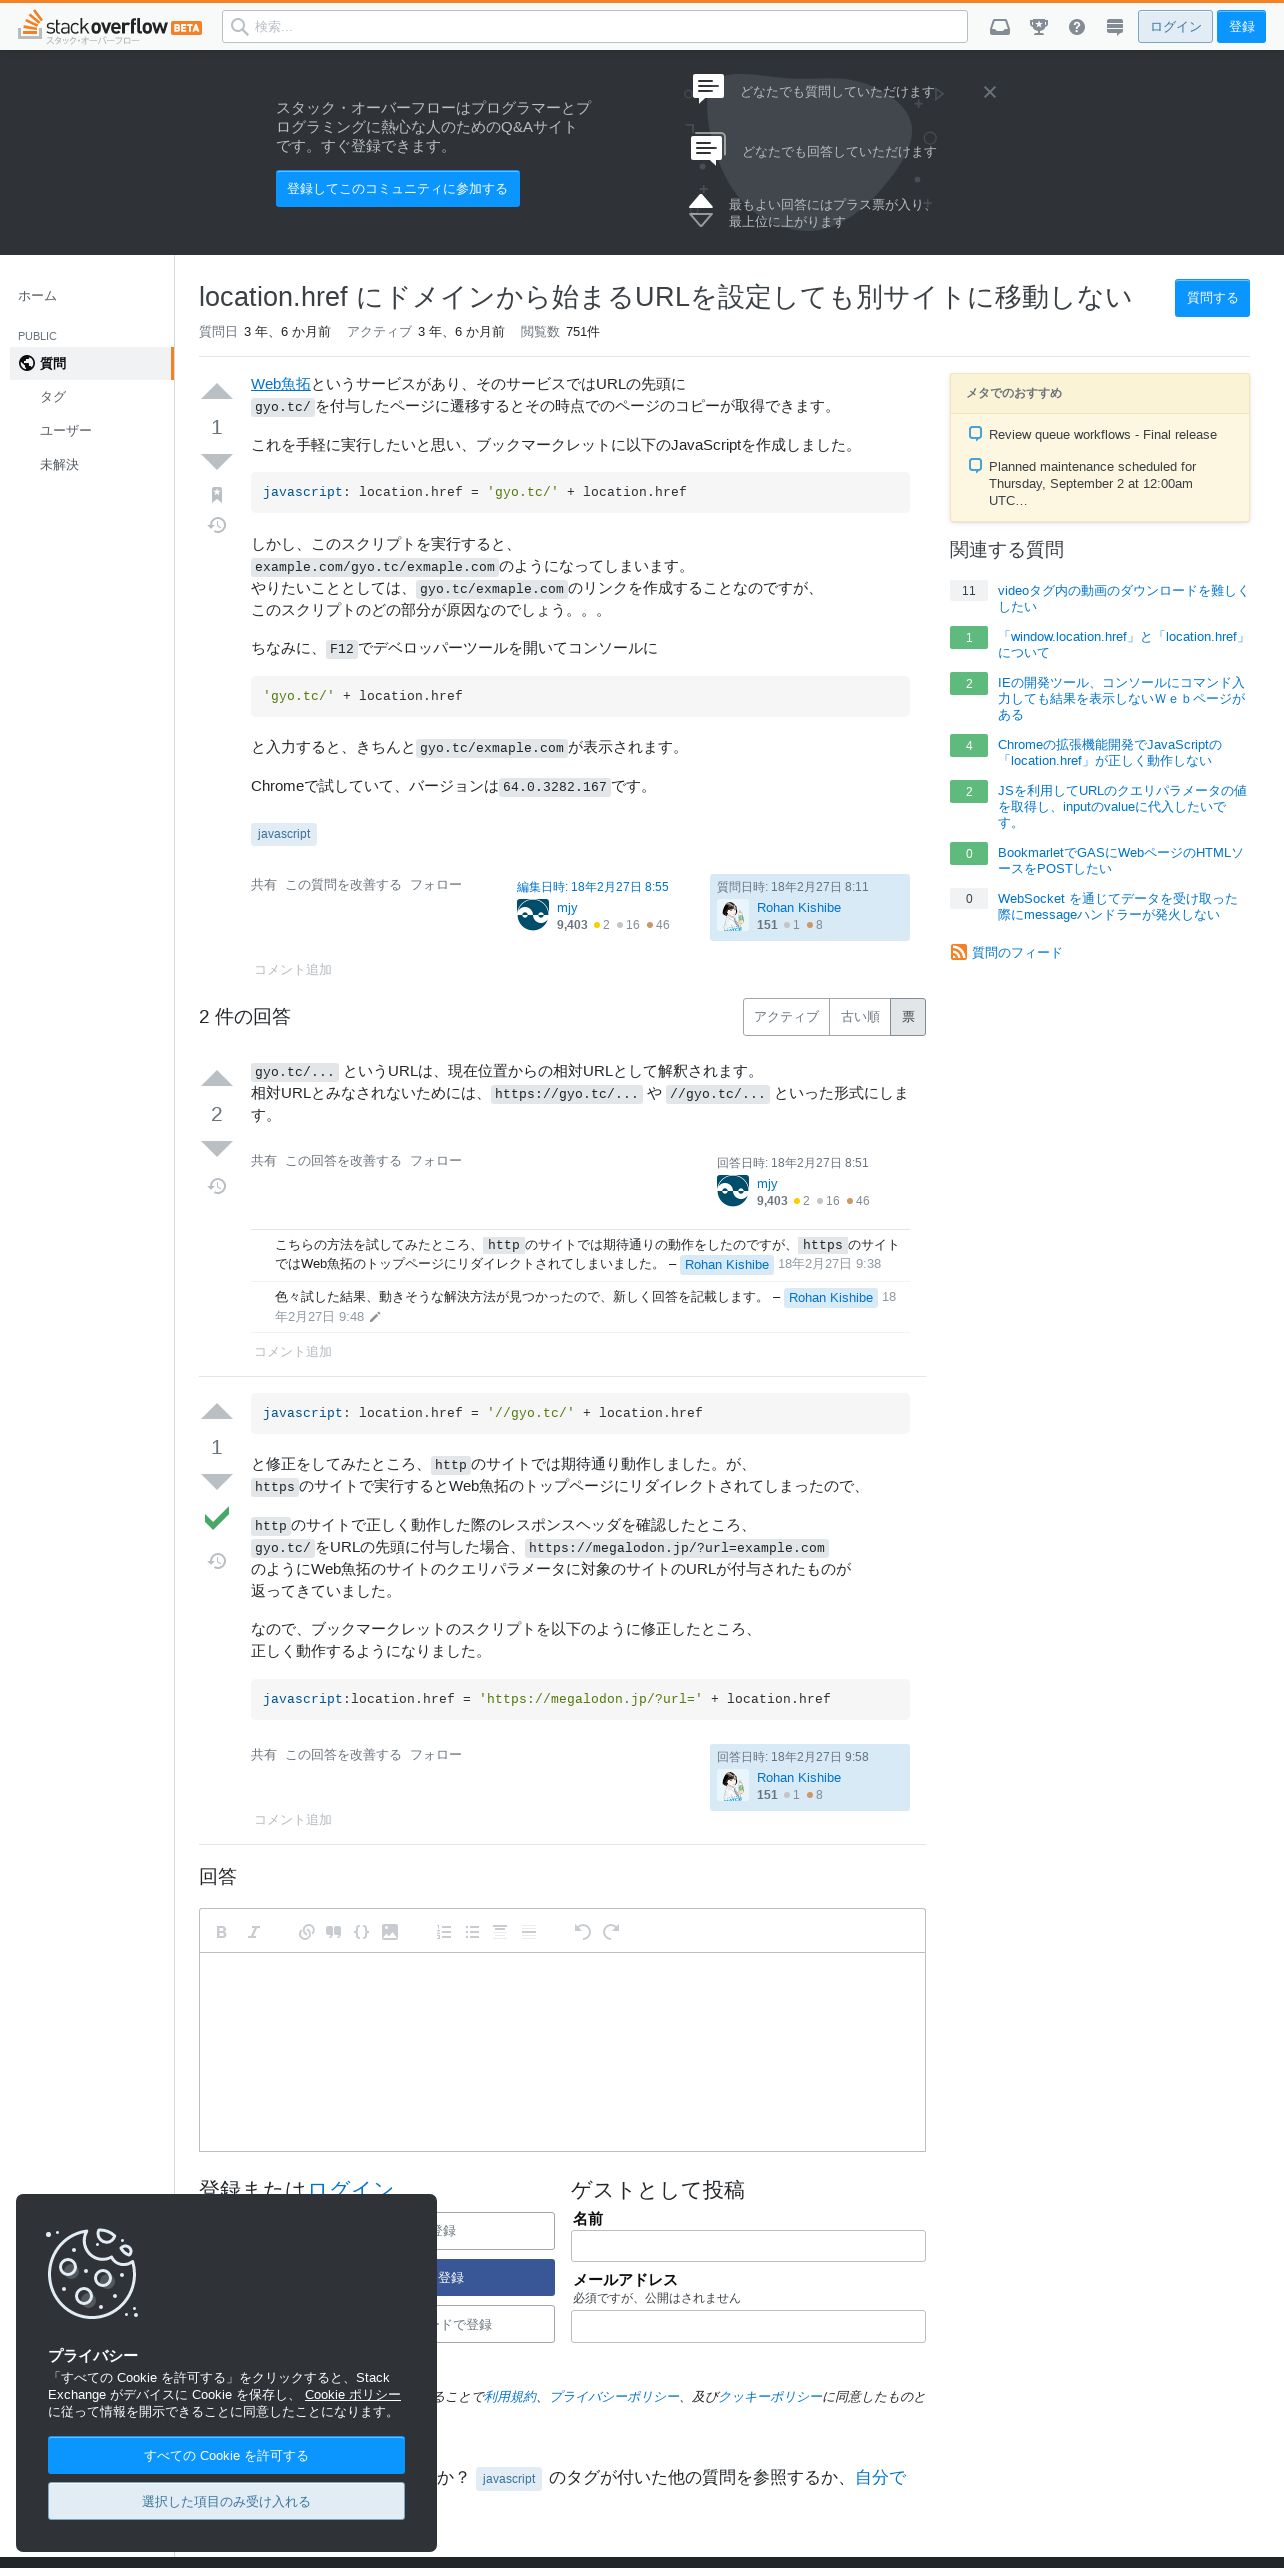The image size is (1284, 2568).
Task: Downvote the question
Action: (217, 461)
